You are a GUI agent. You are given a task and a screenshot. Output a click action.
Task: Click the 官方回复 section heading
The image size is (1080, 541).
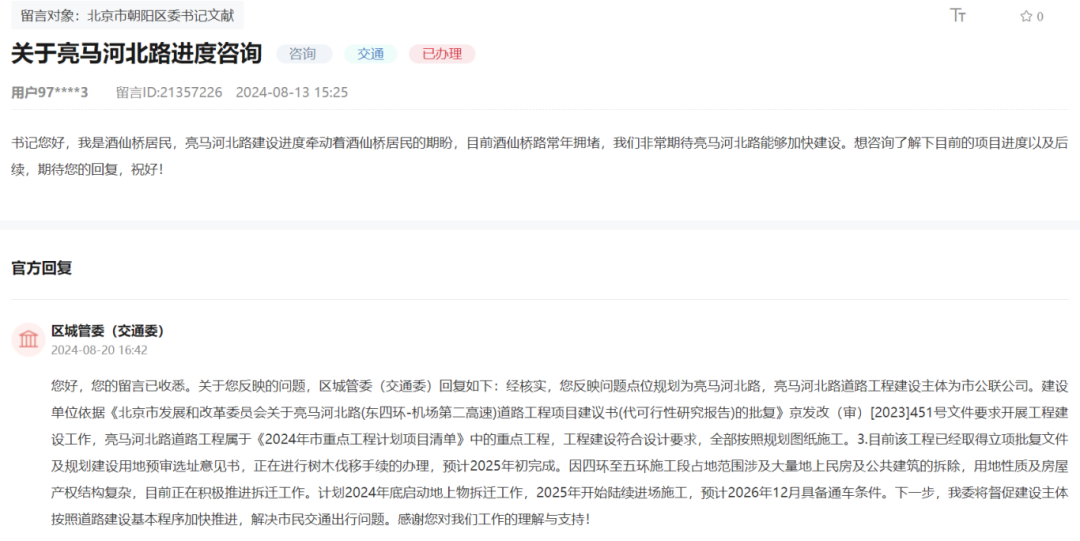click(x=41, y=268)
